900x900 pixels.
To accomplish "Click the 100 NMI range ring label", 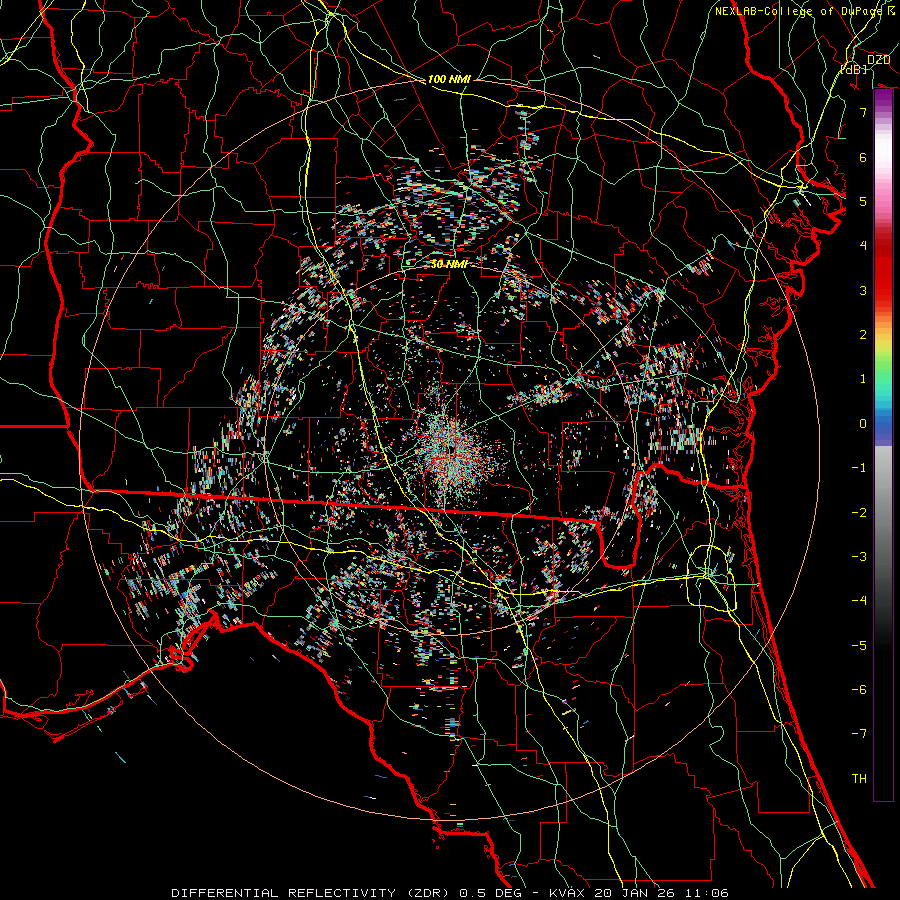I will click(450, 78).
